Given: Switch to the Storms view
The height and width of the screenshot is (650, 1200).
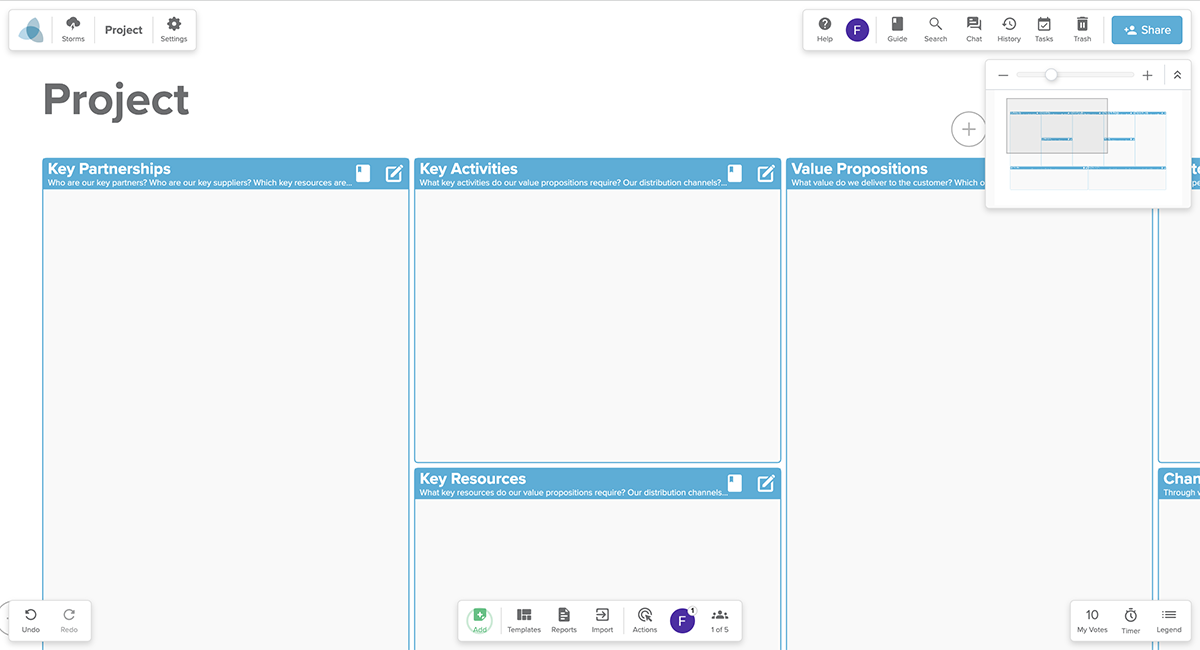Looking at the screenshot, I should click(x=72, y=29).
